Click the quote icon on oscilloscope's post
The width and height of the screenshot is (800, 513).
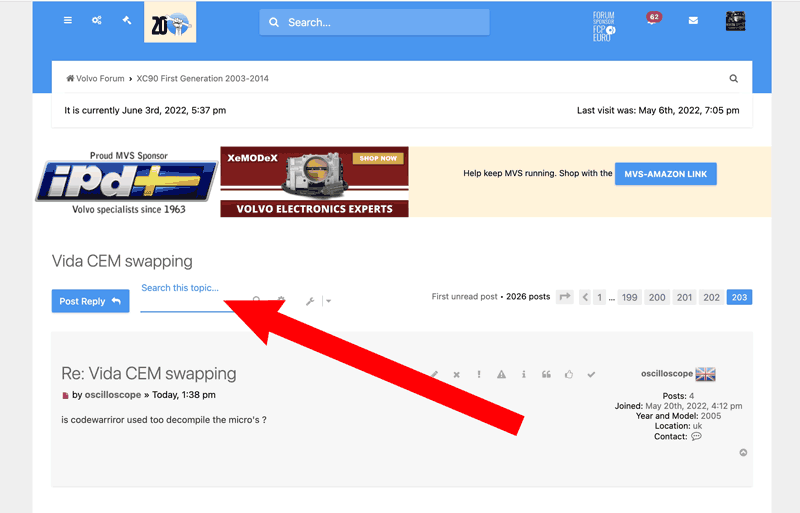click(546, 374)
